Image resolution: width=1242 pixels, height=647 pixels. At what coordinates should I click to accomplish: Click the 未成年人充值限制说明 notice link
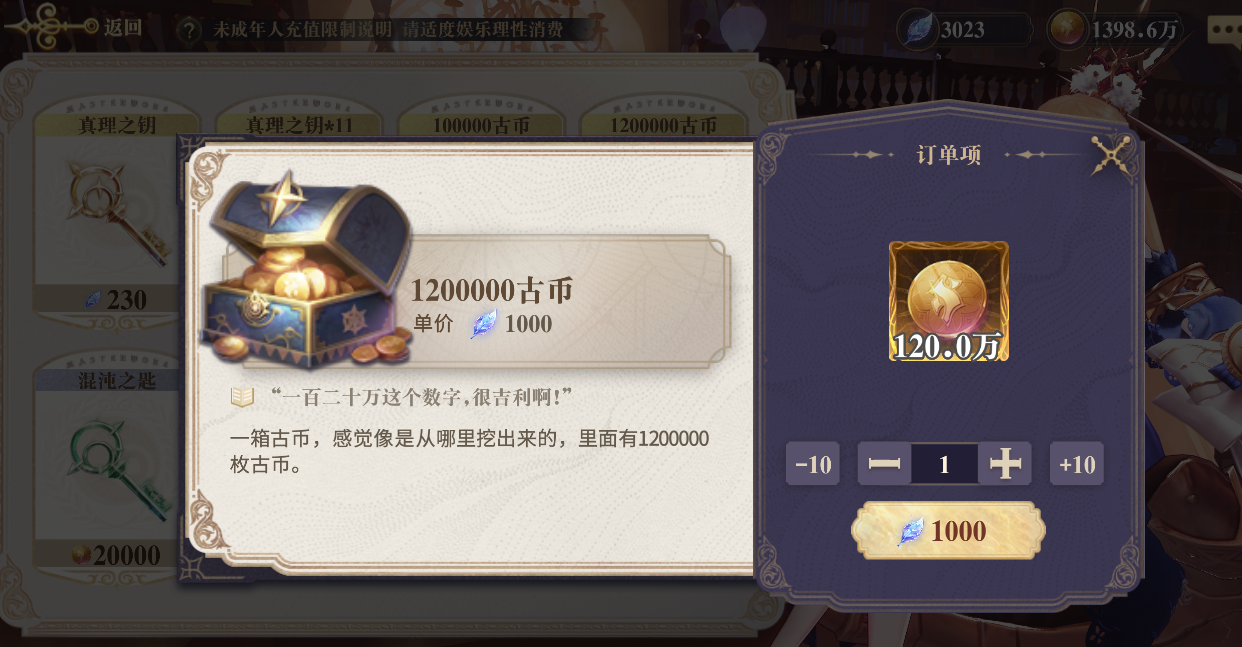[301, 29]
